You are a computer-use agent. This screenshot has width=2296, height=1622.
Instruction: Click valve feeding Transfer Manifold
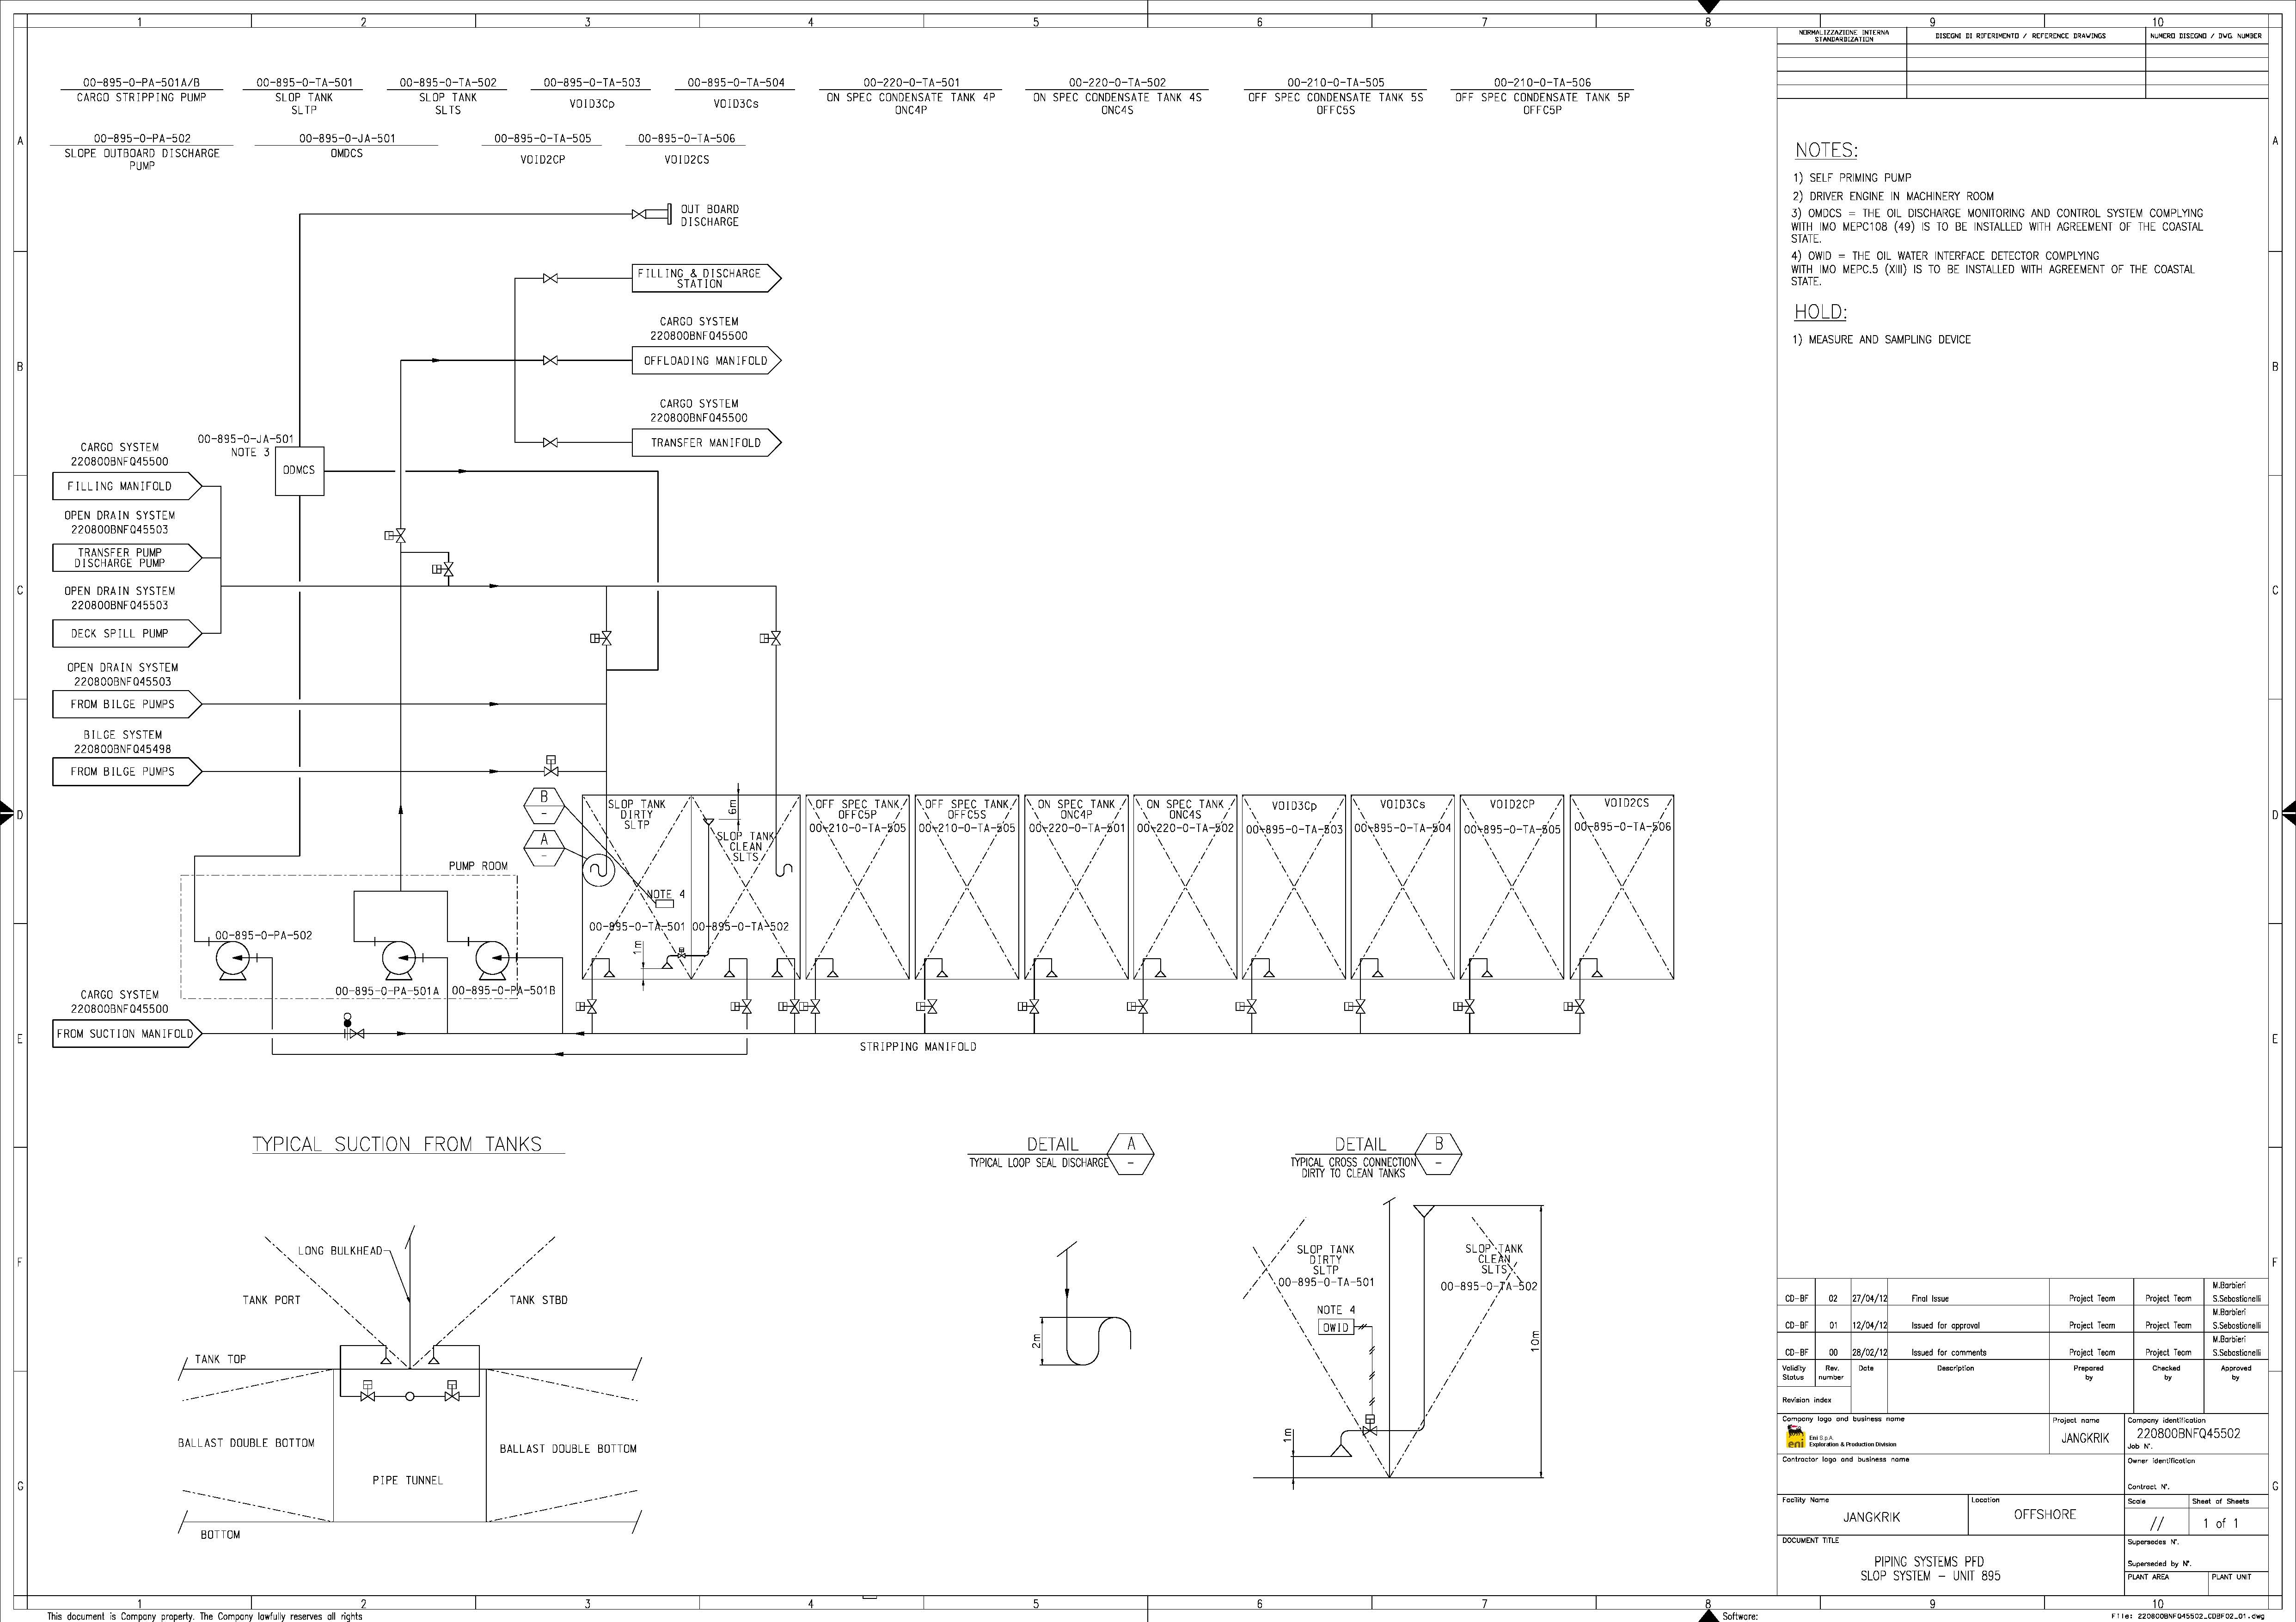550,442
